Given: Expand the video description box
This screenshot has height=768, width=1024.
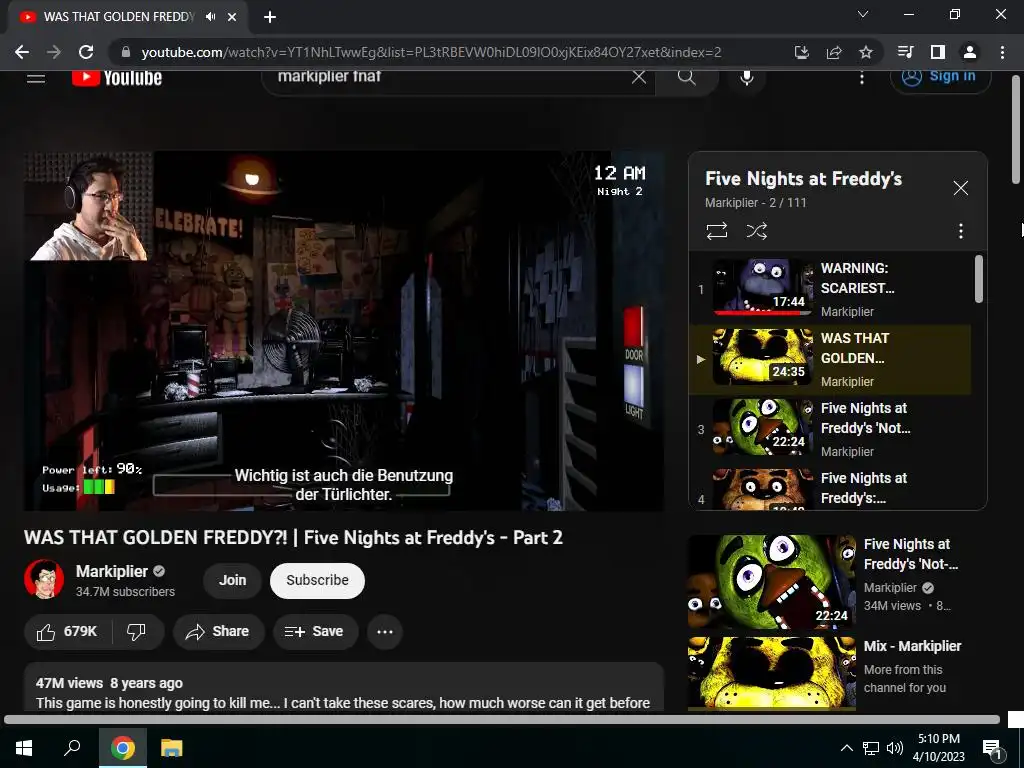Looking at the screenshot, I should [344, 687].
